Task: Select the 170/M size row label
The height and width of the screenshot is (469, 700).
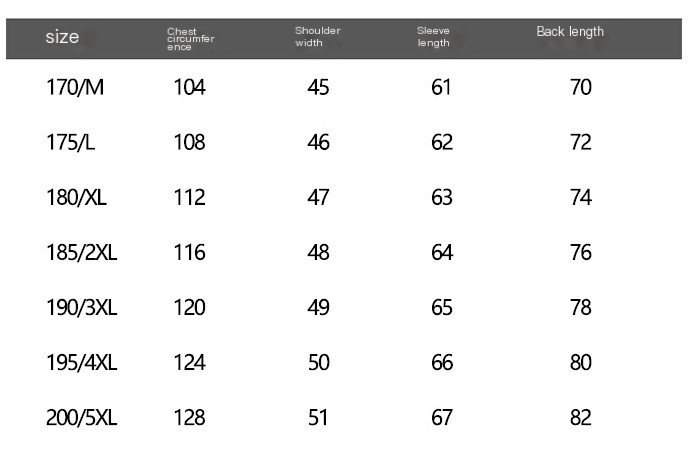Action: [75, 87]
